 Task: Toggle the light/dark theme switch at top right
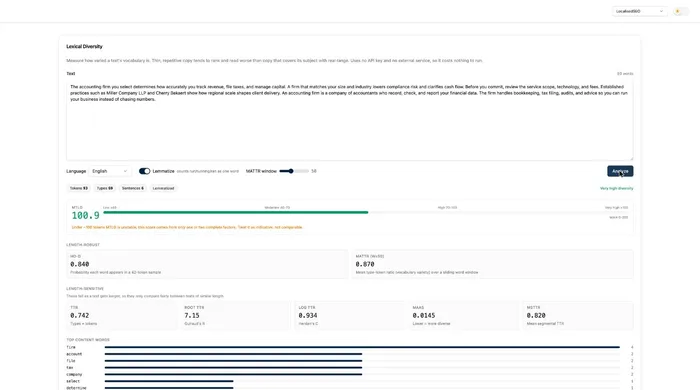[x=681, y=11]
